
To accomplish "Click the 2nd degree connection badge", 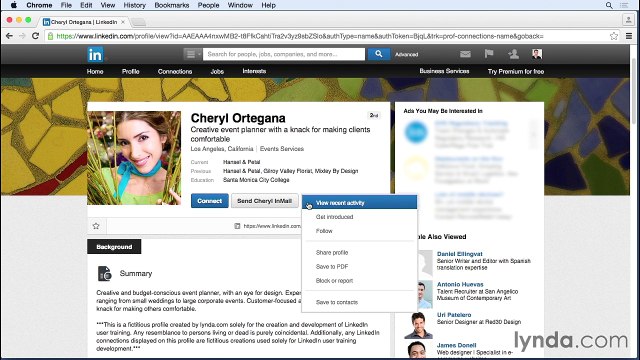I will click(373, 116).
